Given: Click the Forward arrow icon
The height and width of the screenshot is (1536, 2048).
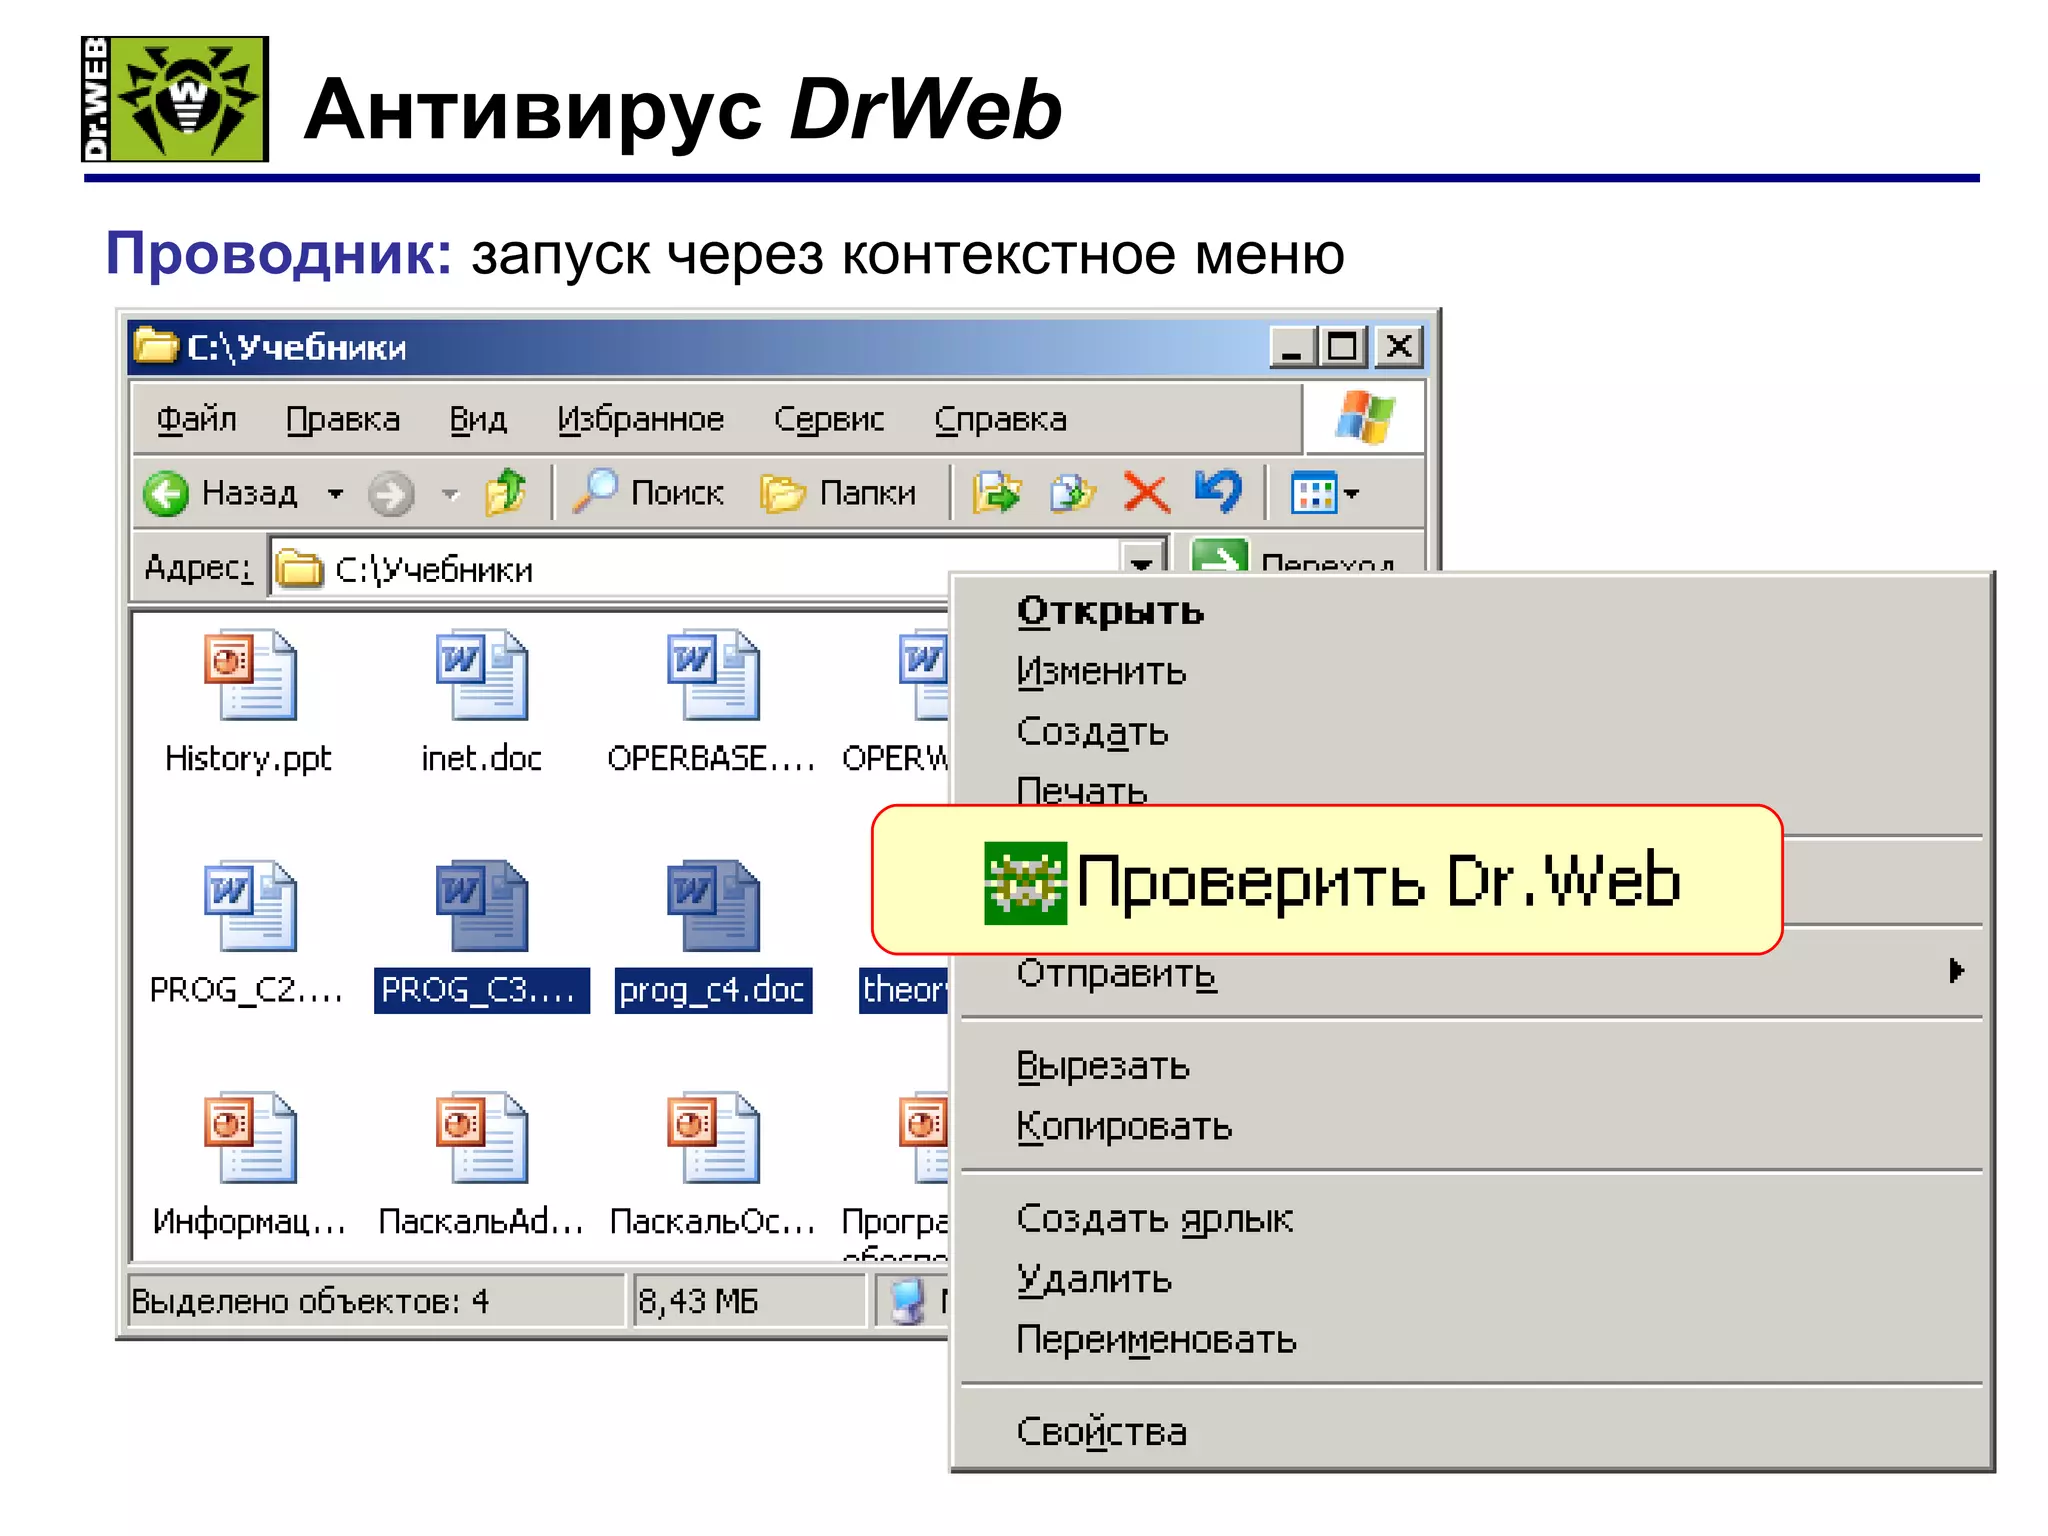Looking at the screenshot, I should (x=390, y=493).
